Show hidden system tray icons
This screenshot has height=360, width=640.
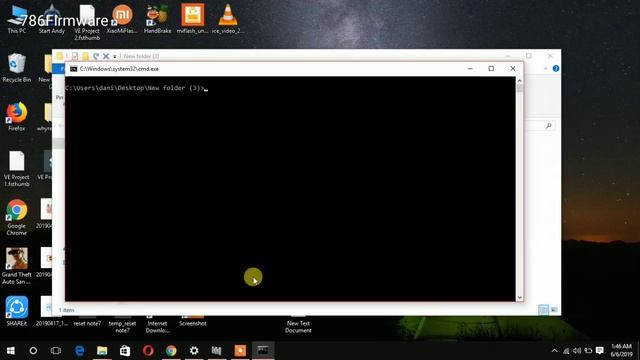[x=554, y=351]
